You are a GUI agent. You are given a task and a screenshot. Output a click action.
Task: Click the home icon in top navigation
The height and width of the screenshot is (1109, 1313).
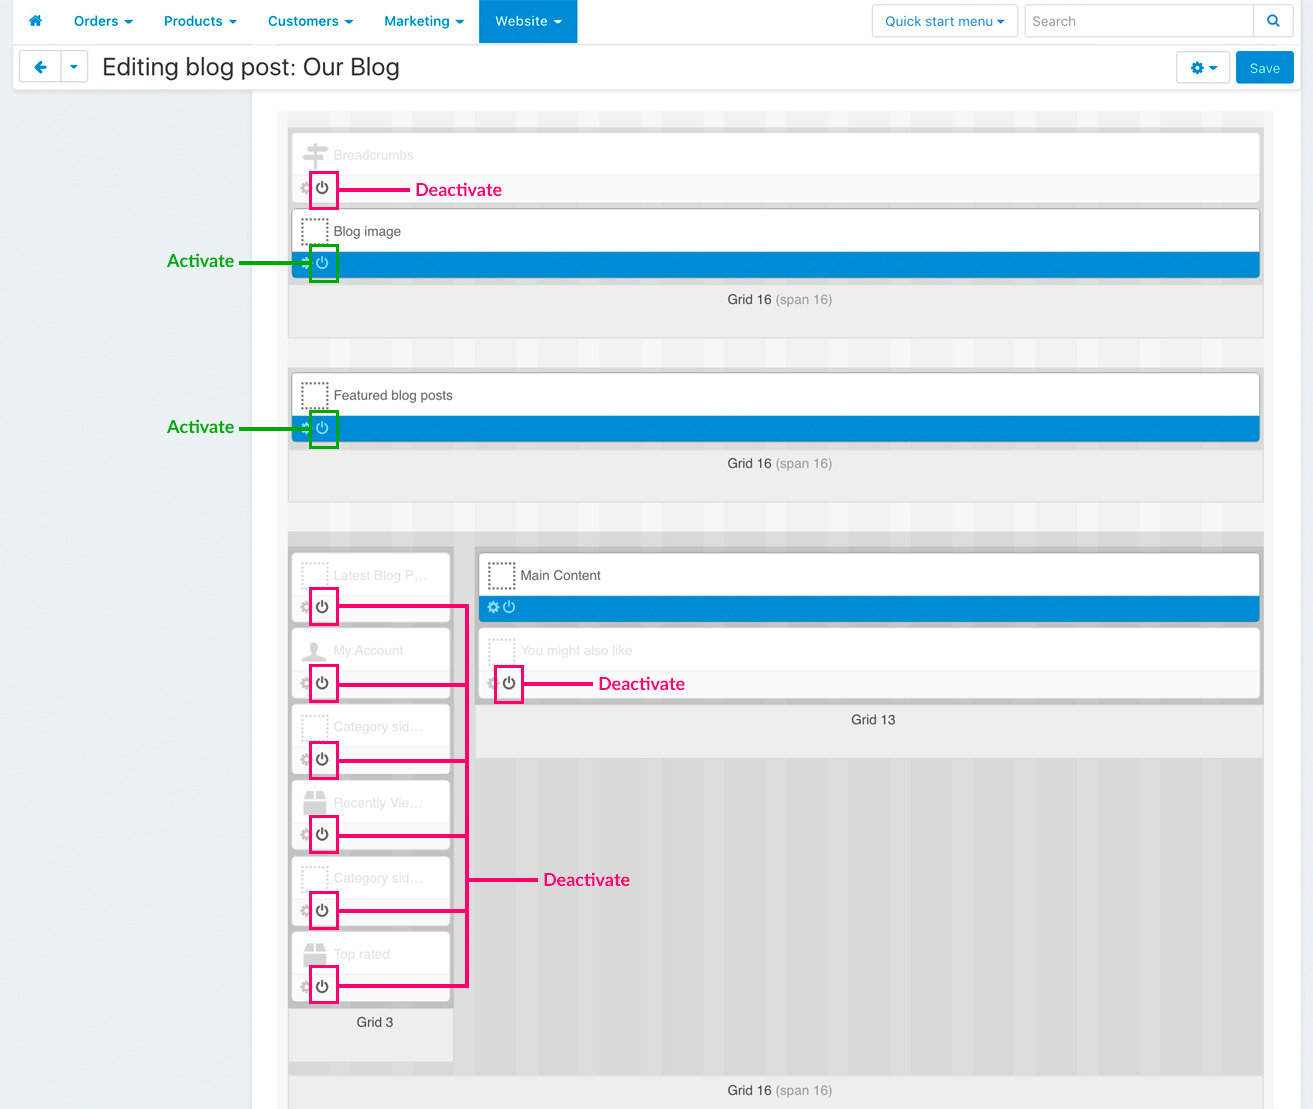point(35,21)
